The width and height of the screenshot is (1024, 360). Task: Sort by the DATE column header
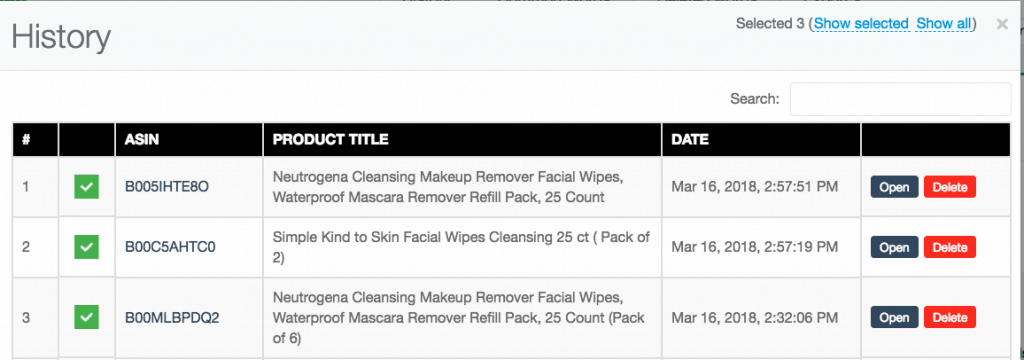tap(761, 139)
